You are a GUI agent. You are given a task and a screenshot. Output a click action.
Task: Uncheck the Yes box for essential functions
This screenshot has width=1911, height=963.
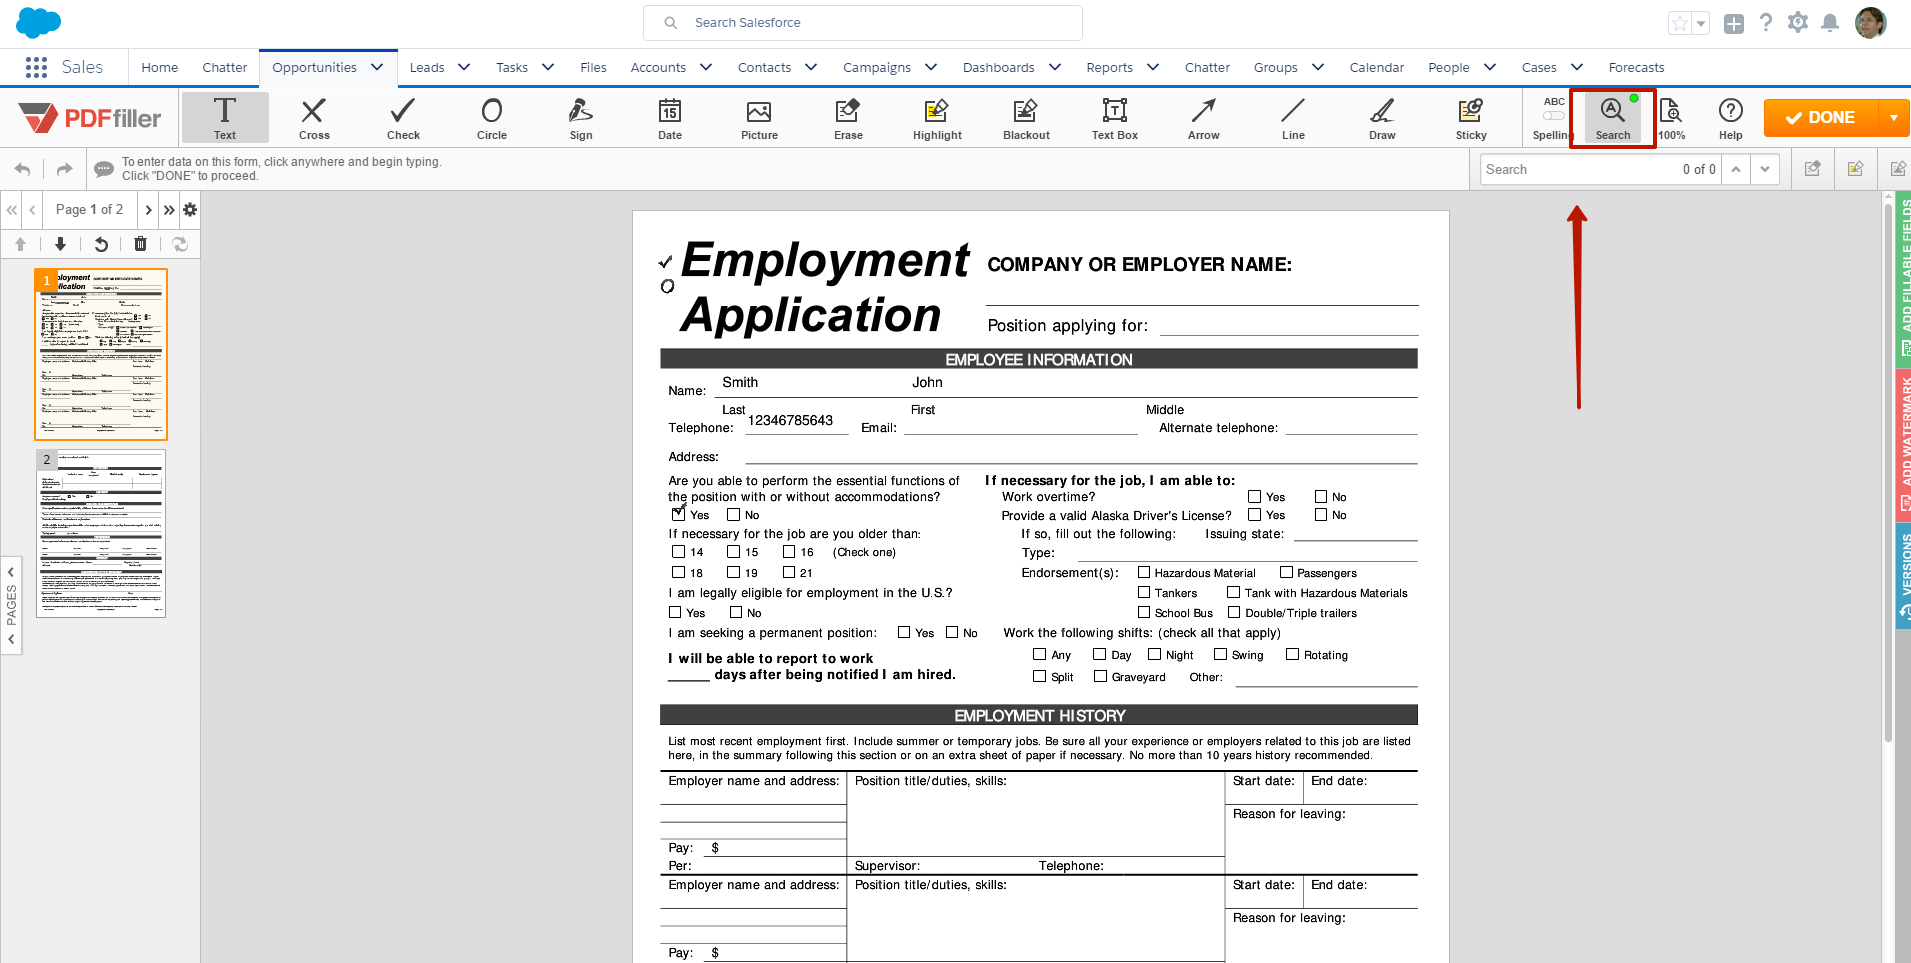679,514
